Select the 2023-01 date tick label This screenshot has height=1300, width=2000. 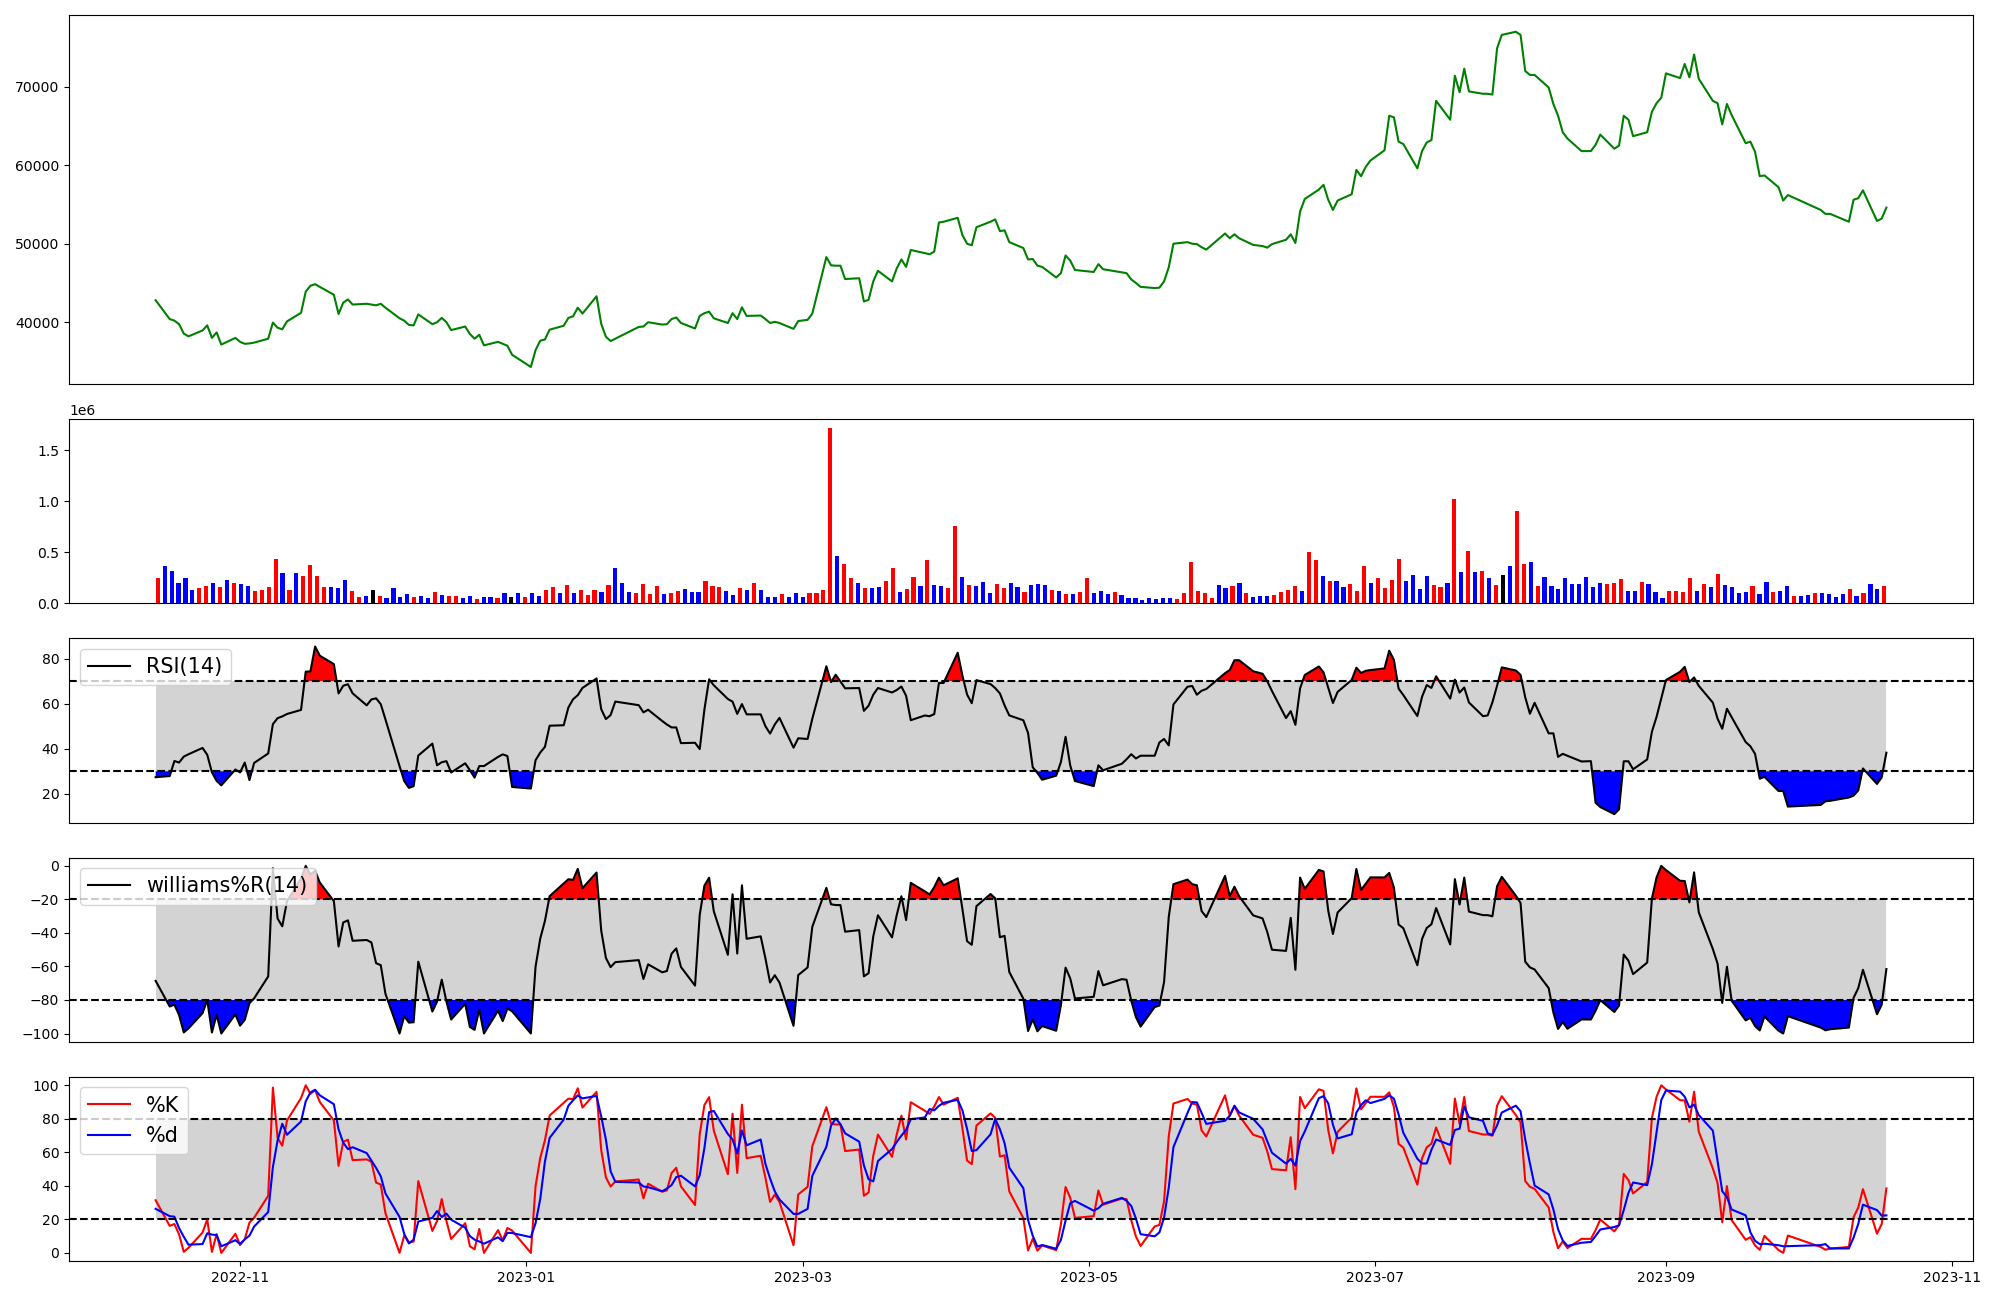526,1277
